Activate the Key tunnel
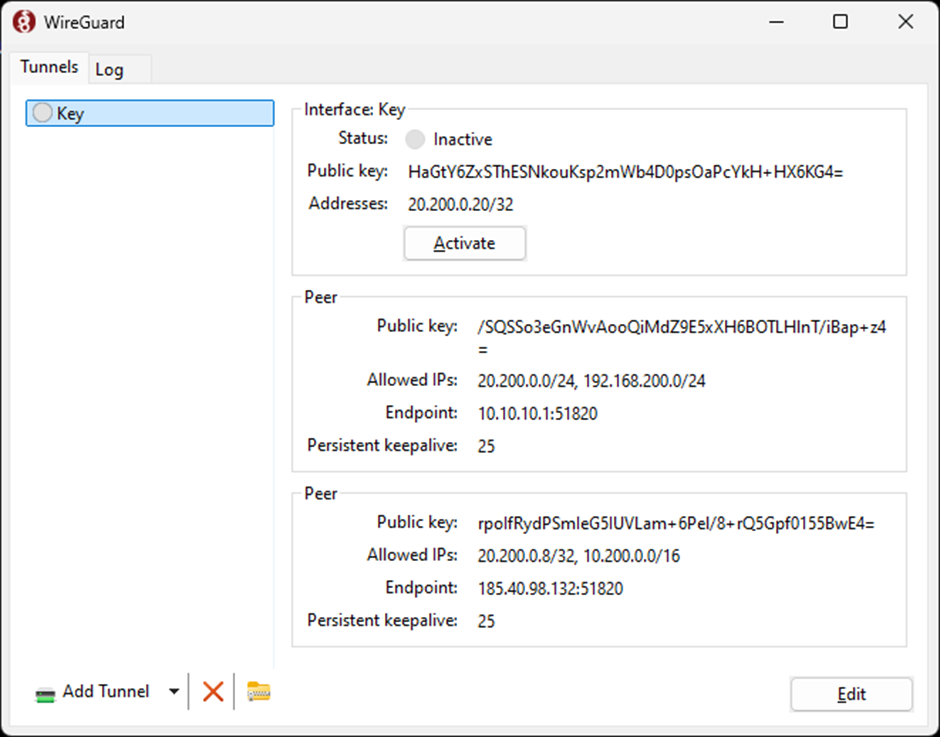940x737 pixels. pos(464,243)
